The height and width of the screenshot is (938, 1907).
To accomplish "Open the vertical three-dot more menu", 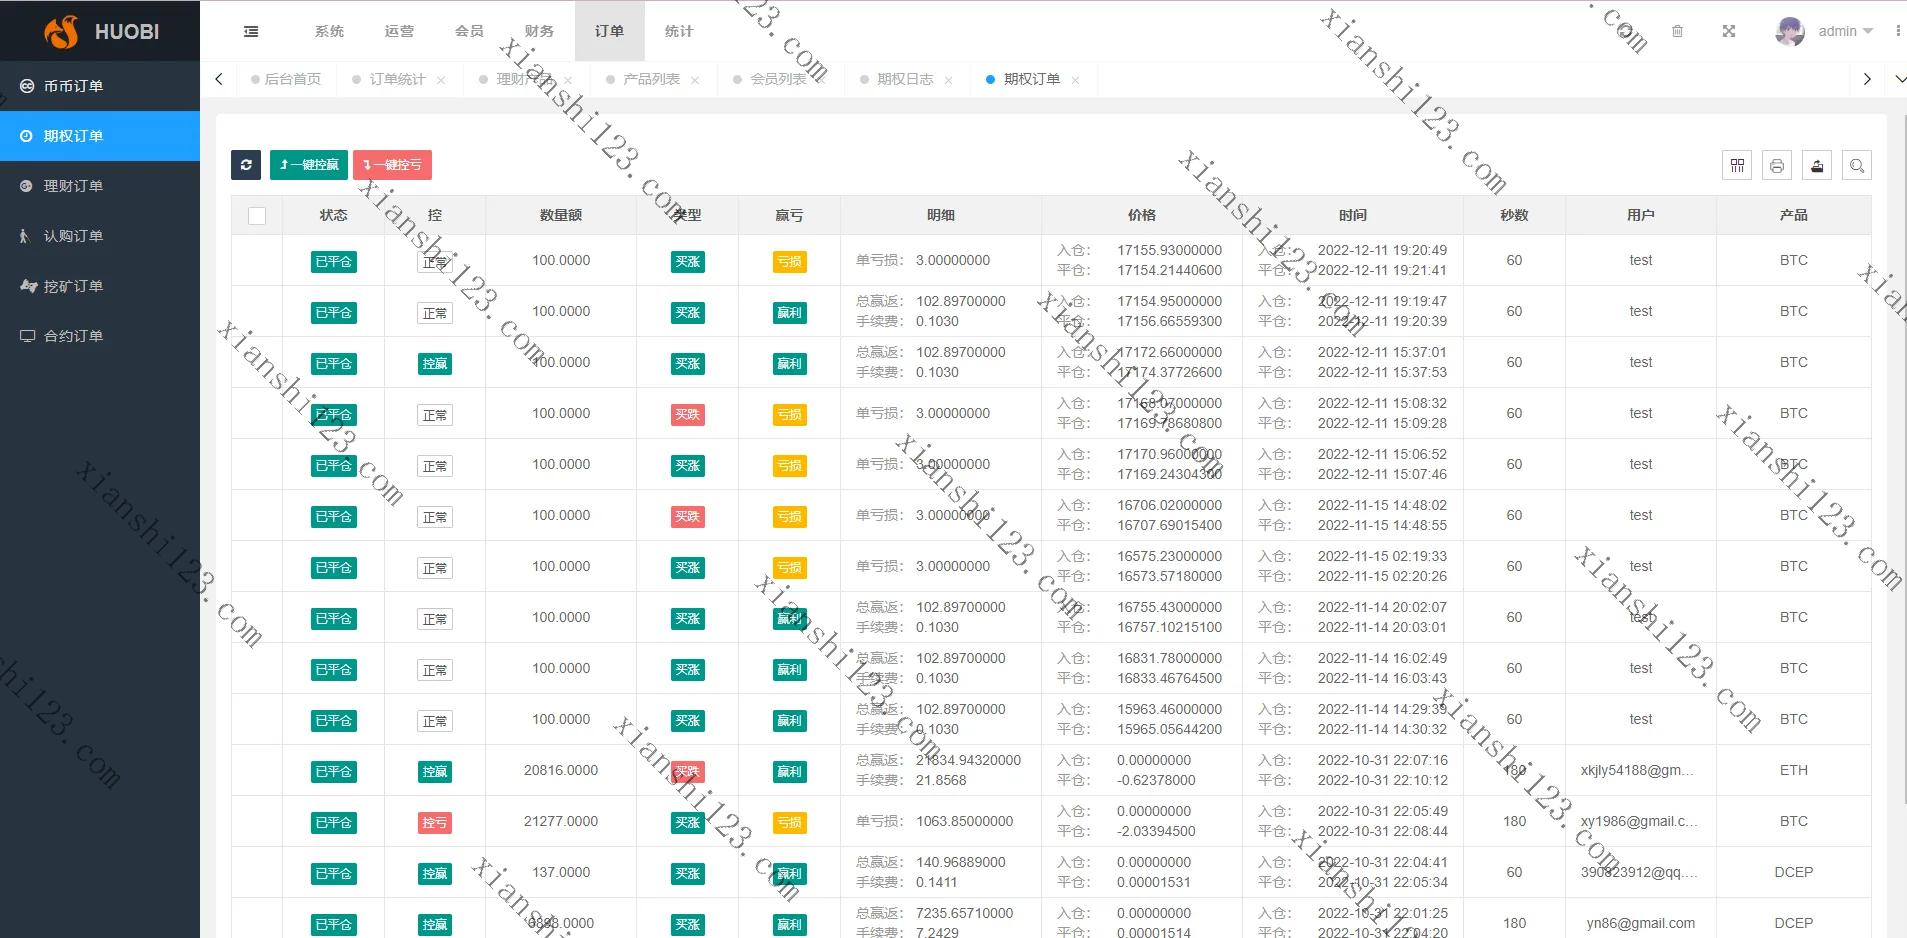I will point(1898,32).
